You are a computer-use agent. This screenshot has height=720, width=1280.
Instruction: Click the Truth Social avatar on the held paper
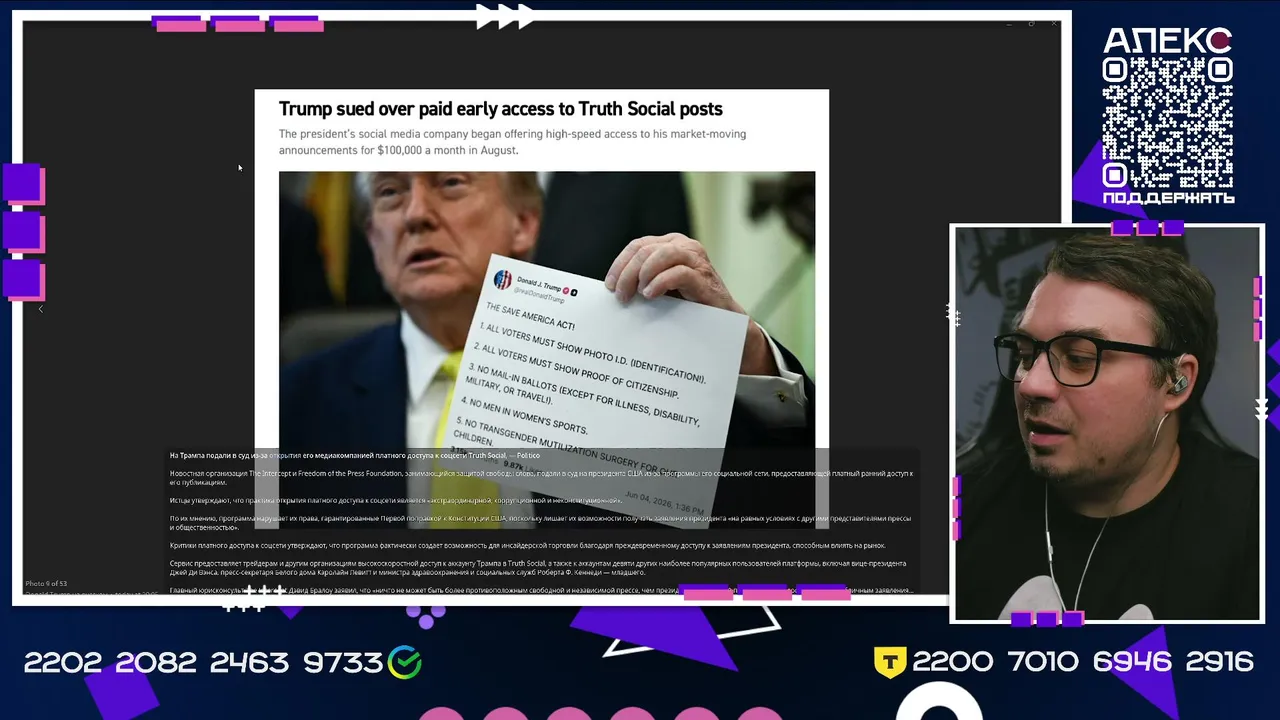pyautogui.click(x=502, y=278)
